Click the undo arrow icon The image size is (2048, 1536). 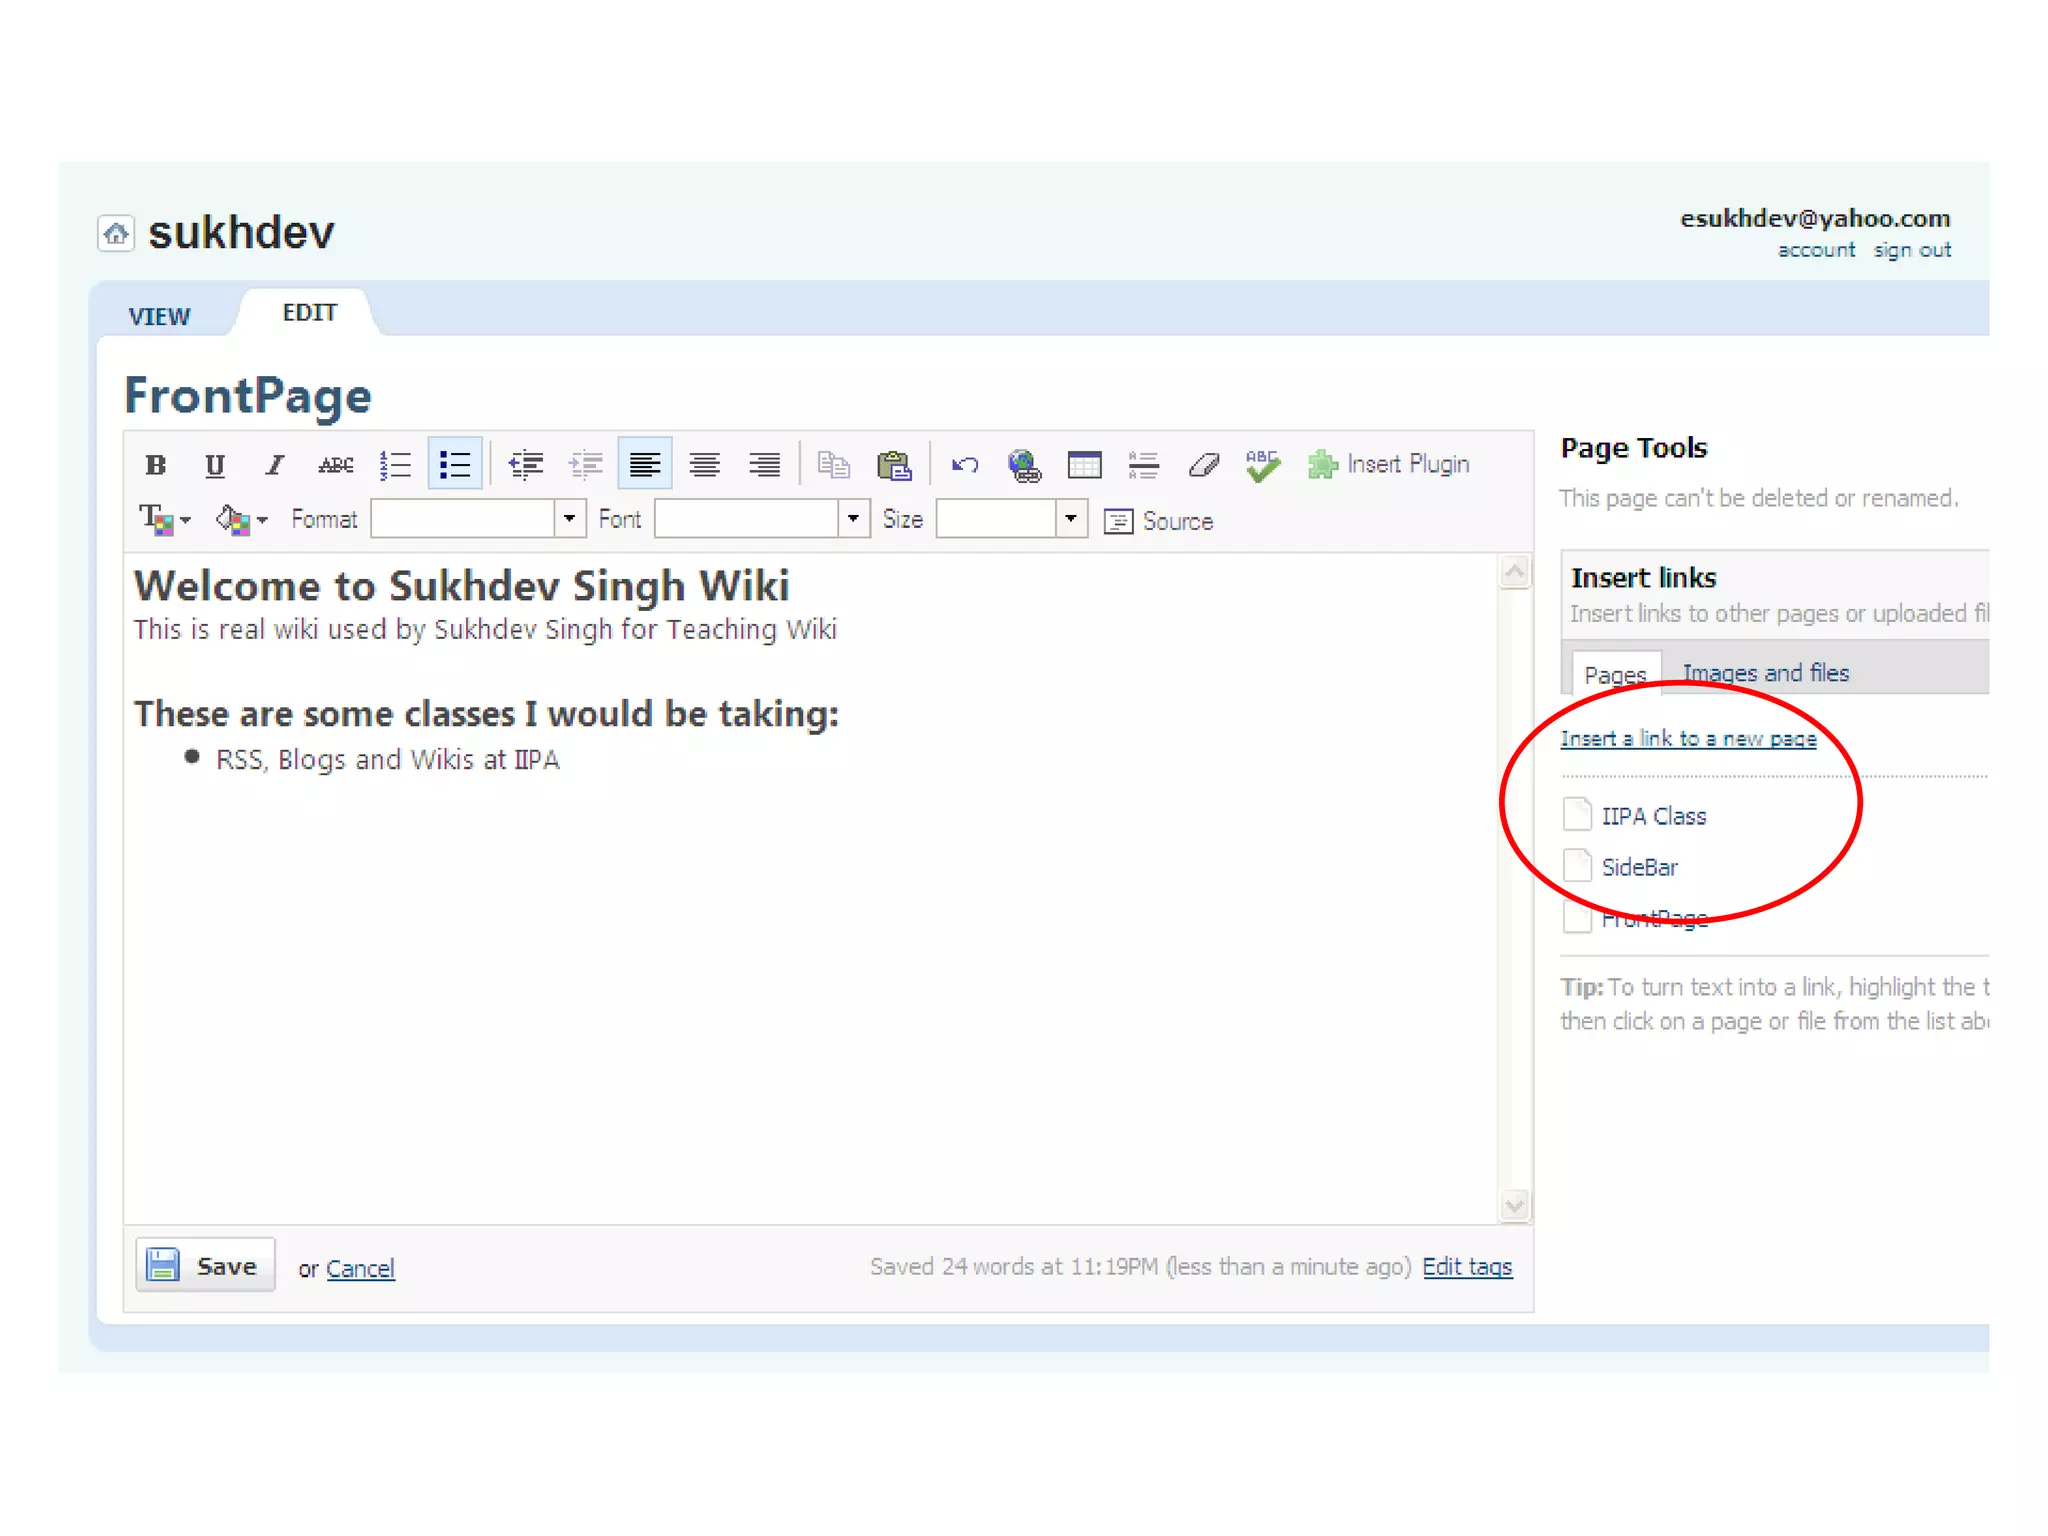click(965, 465)
